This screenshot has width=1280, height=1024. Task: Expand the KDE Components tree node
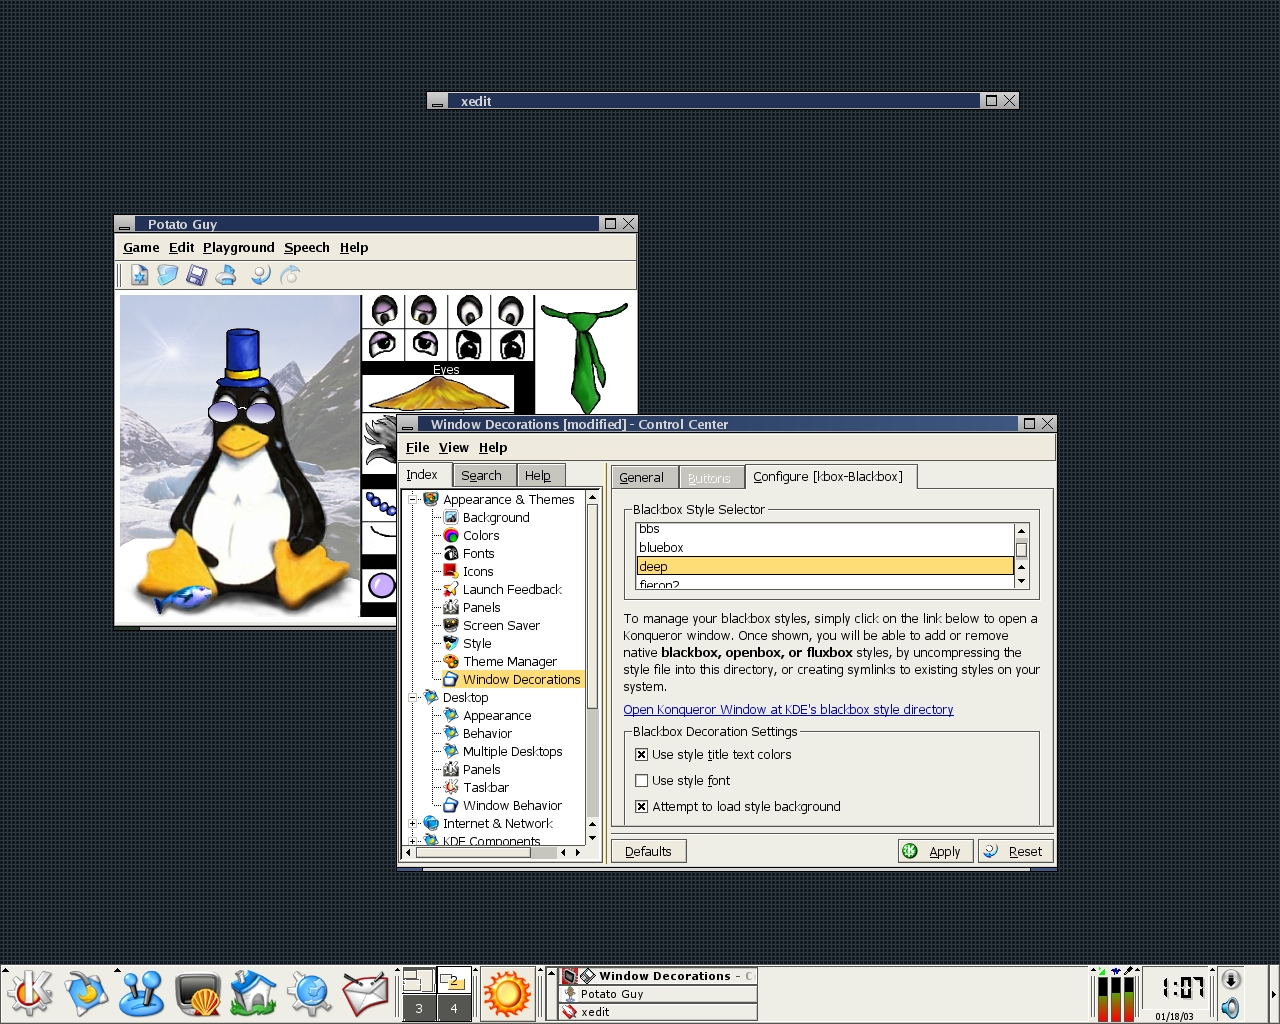pos(413,841)
